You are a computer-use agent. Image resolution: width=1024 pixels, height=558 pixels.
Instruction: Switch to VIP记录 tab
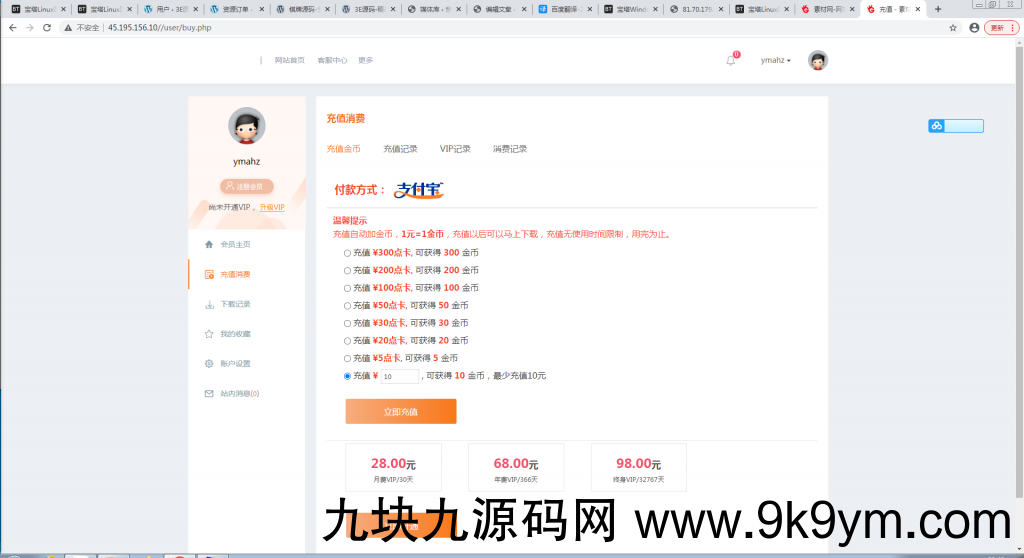pos(455,149)
